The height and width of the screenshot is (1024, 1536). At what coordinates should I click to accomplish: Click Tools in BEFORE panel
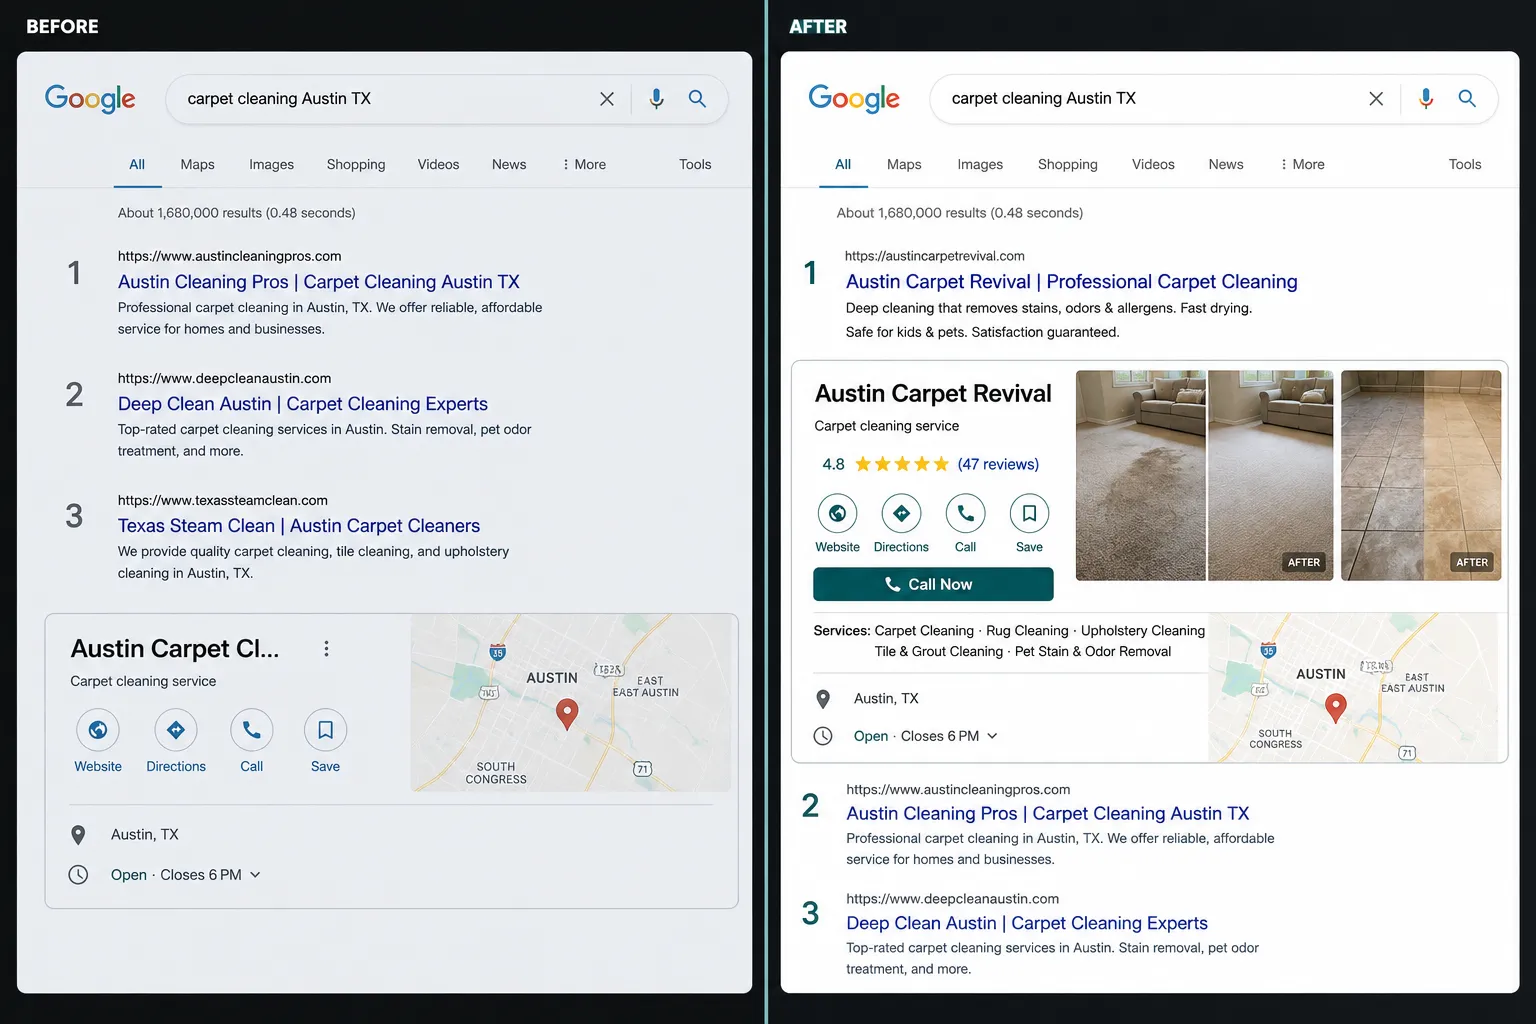pos(695,164)
